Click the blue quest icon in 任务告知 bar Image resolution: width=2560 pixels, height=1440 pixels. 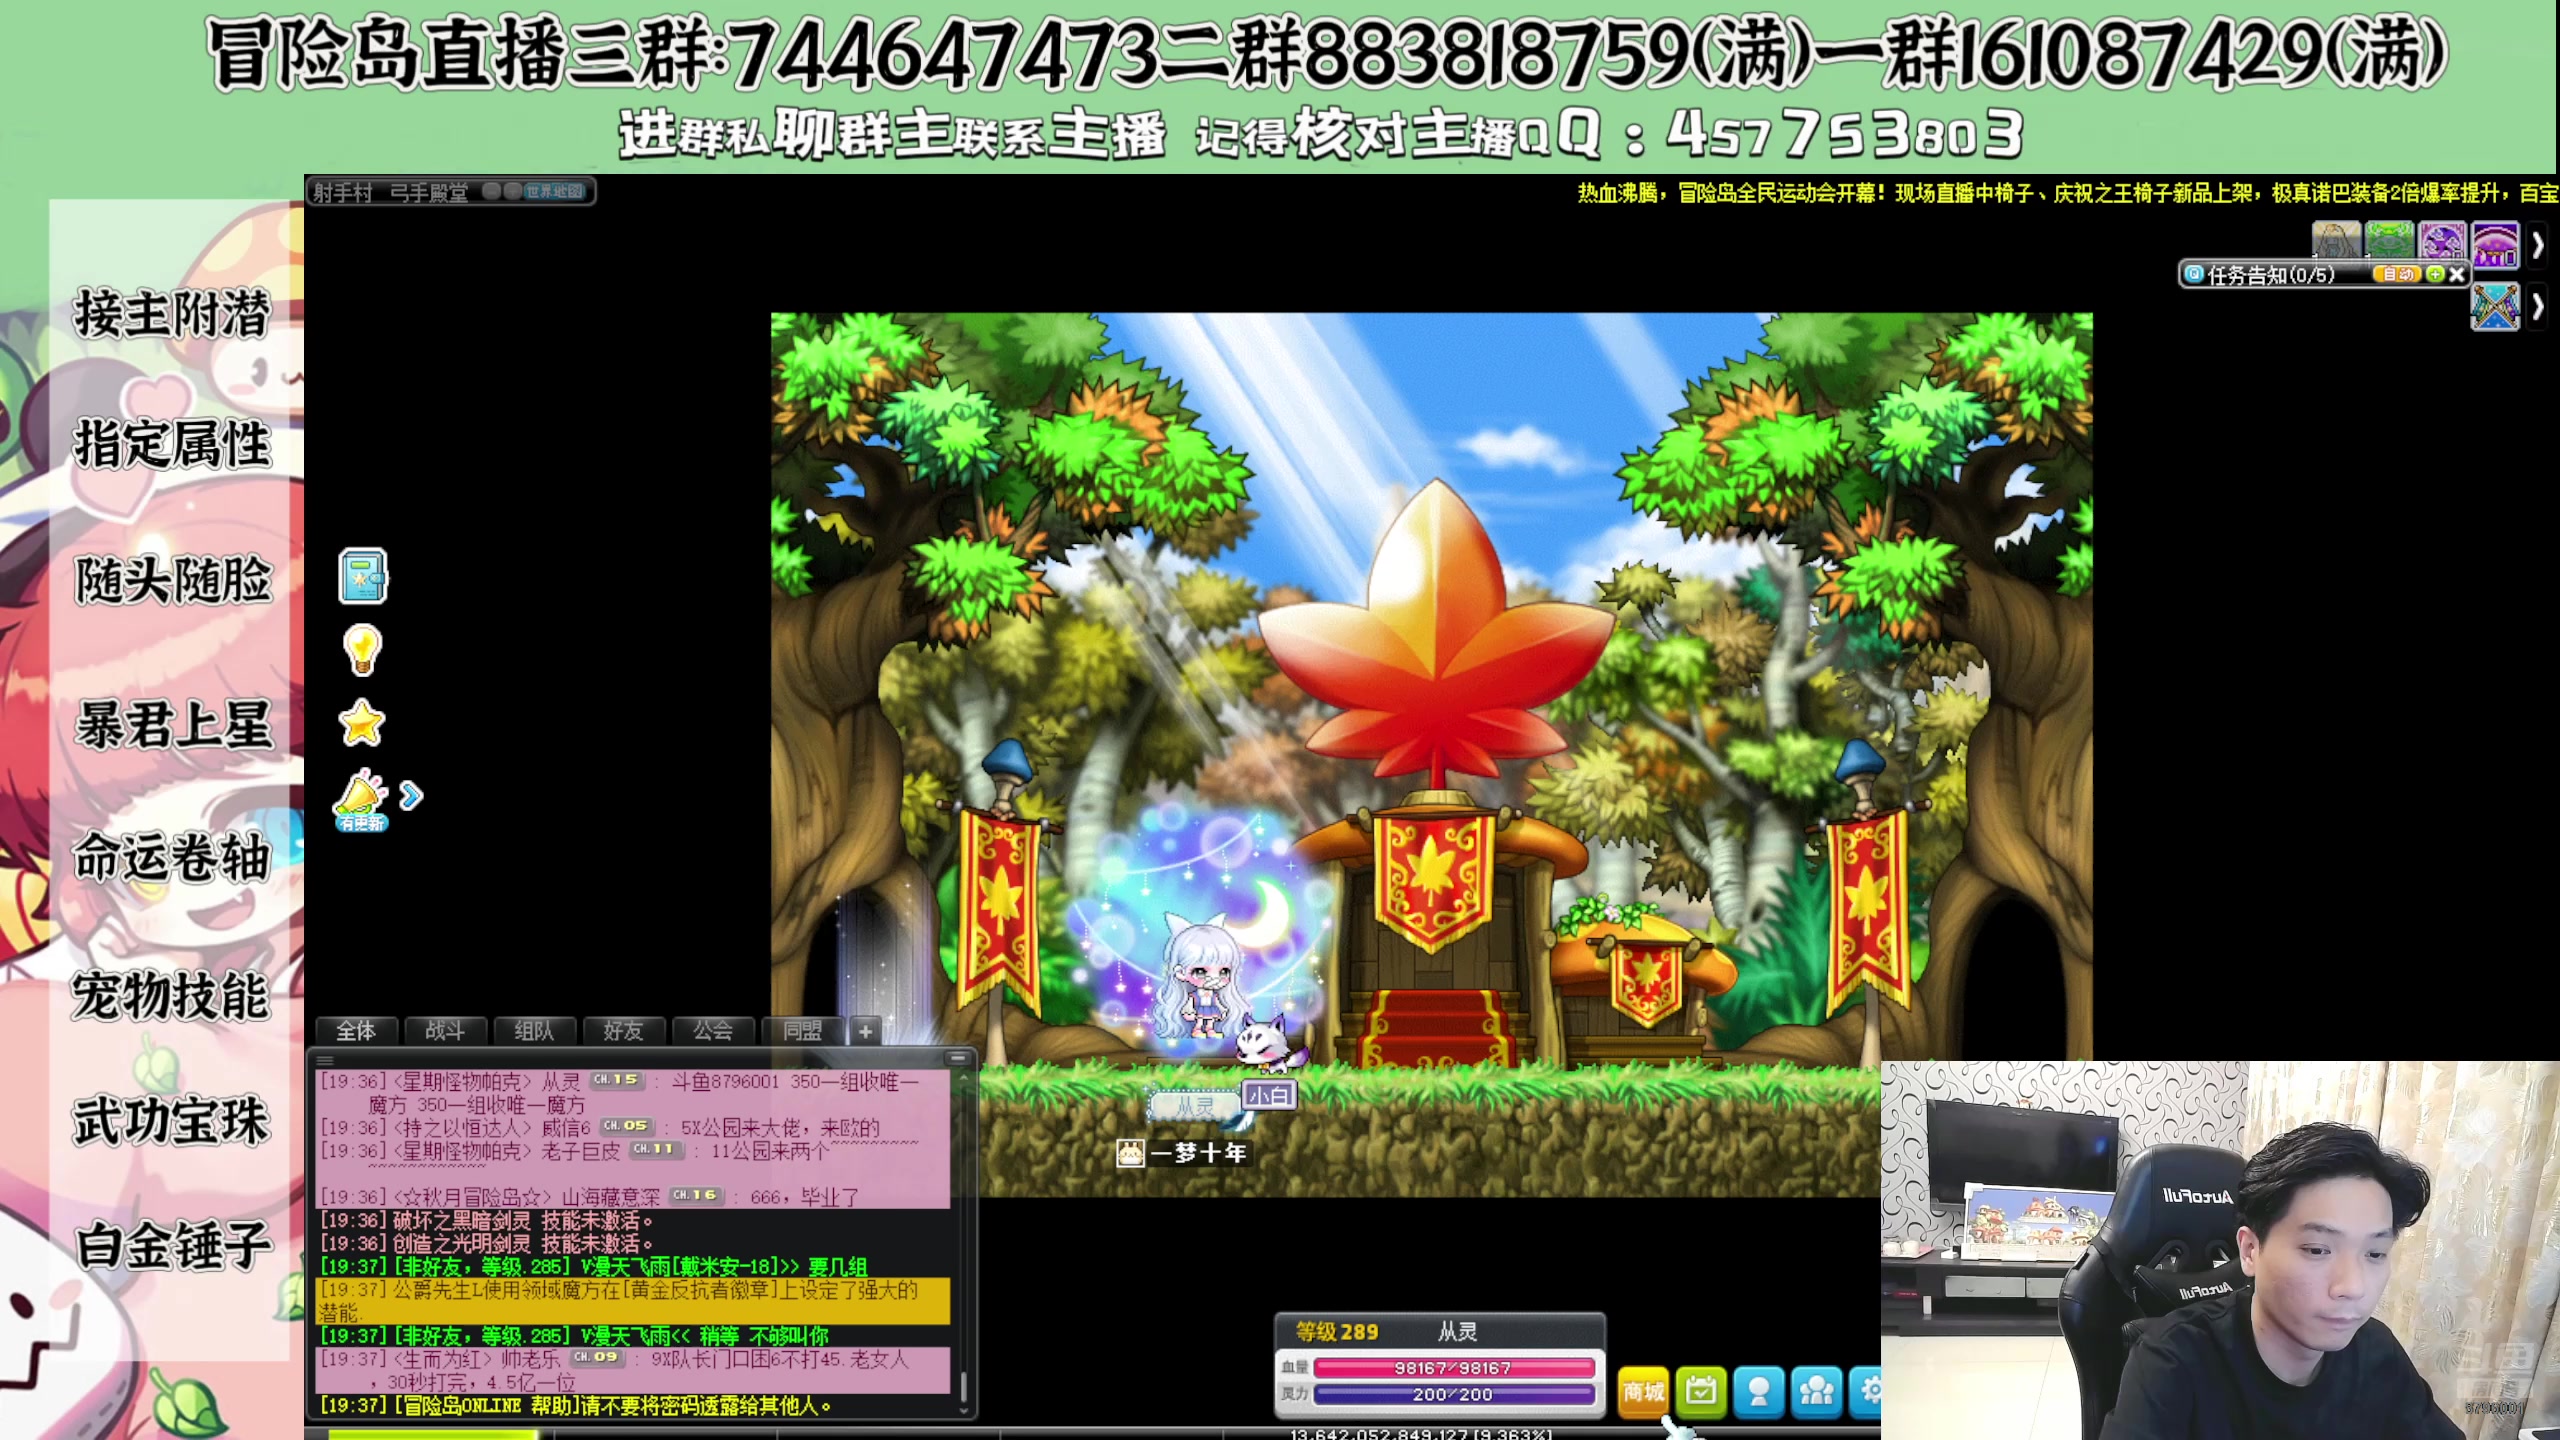point(2194,274)
